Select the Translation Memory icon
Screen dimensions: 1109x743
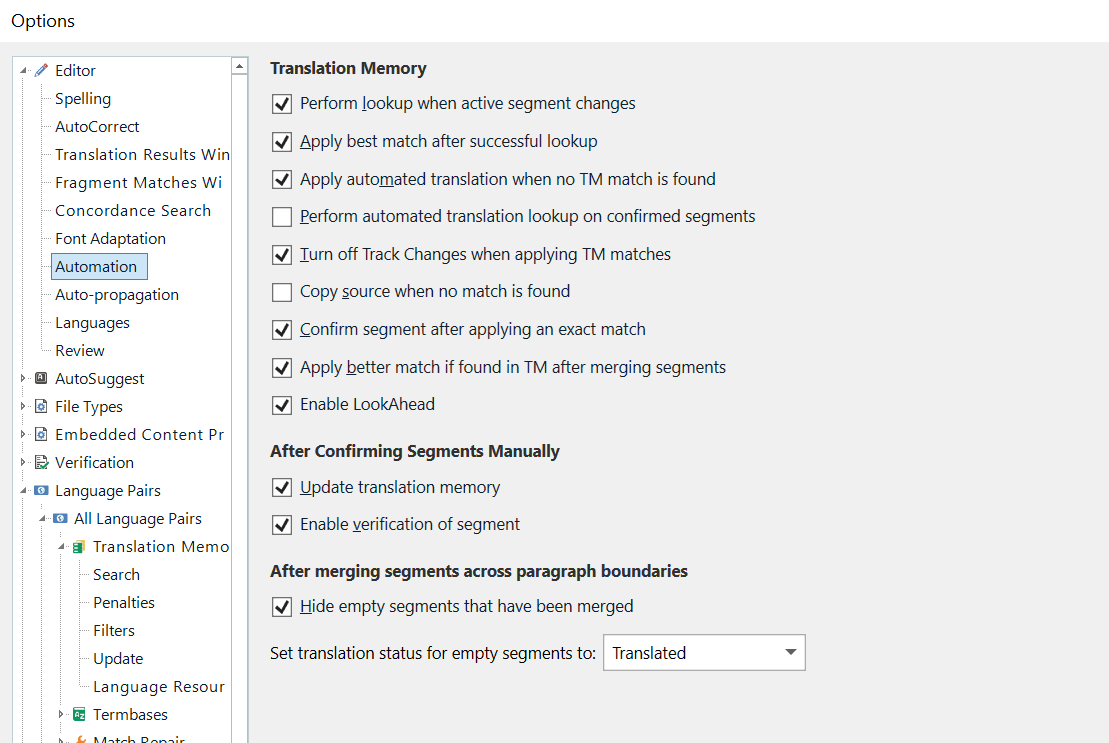point(78,546)
